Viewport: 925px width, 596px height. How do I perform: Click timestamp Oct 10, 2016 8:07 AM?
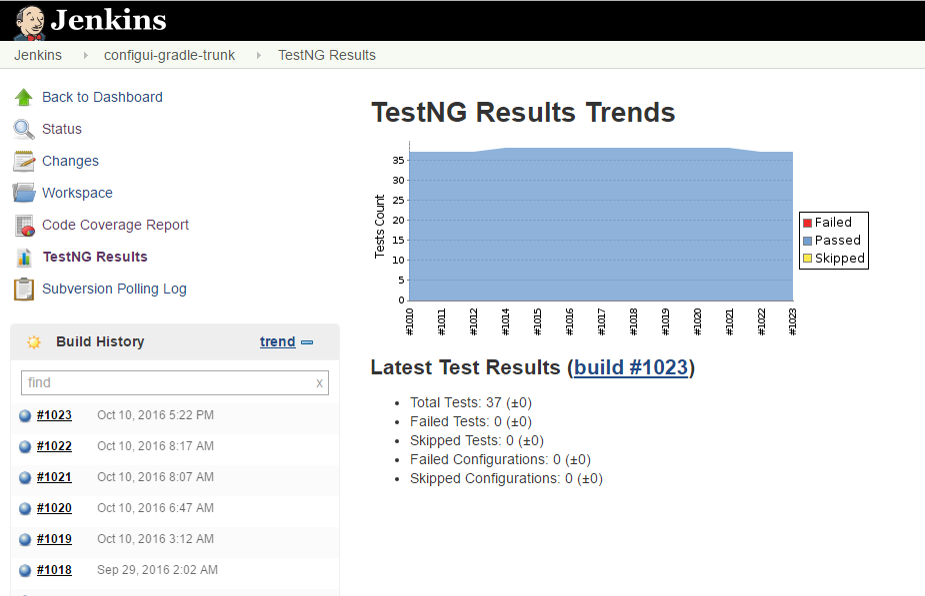pyautogui.click(x=155, y=477)
